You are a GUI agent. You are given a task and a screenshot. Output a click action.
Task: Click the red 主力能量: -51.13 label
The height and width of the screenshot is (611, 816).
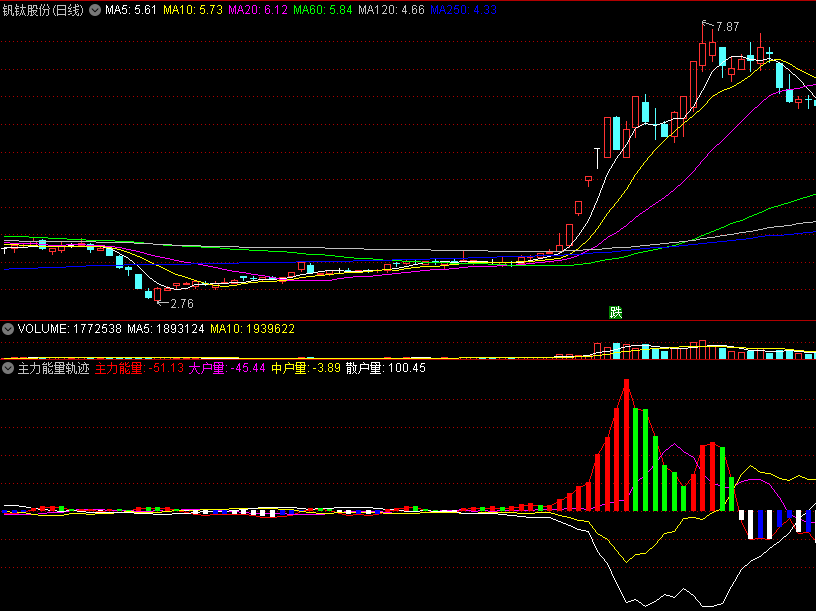point(139,368)
